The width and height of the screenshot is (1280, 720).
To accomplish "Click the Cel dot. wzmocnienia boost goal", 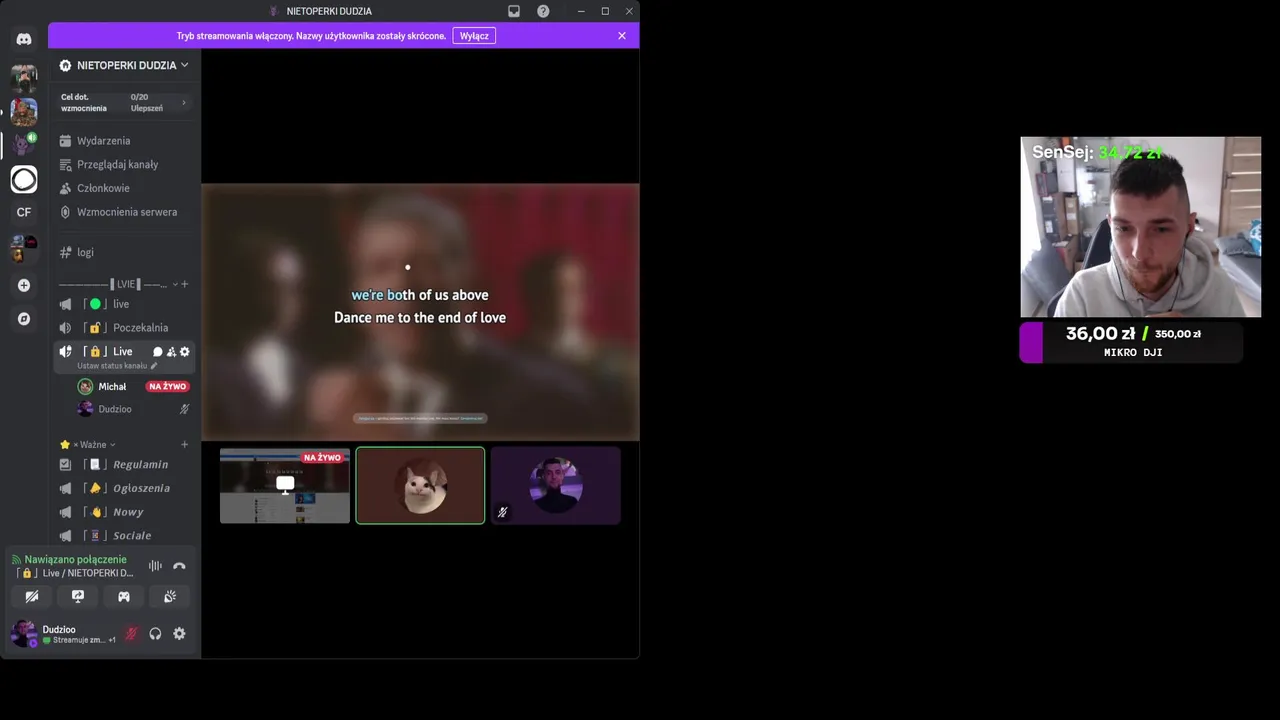I will pos(124,103).
